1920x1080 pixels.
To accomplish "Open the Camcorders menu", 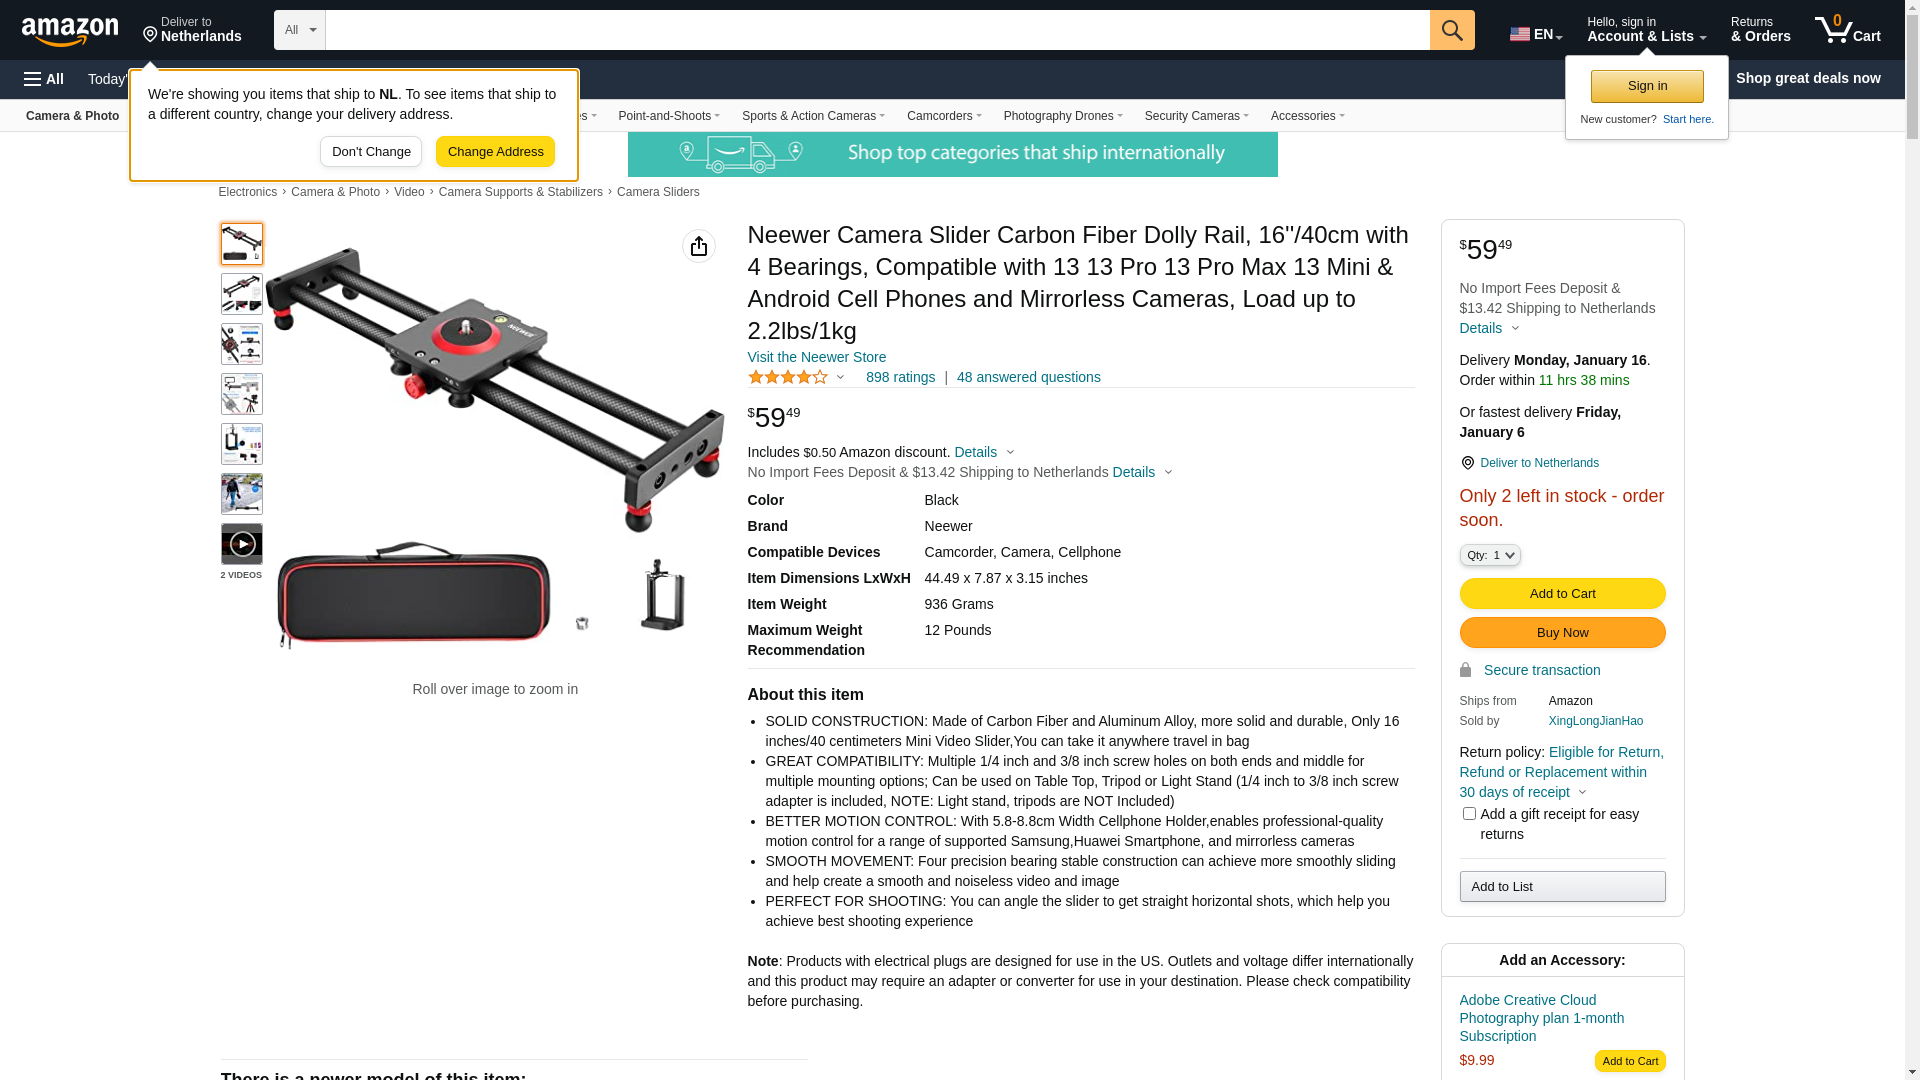I will [x=944, y=116].
